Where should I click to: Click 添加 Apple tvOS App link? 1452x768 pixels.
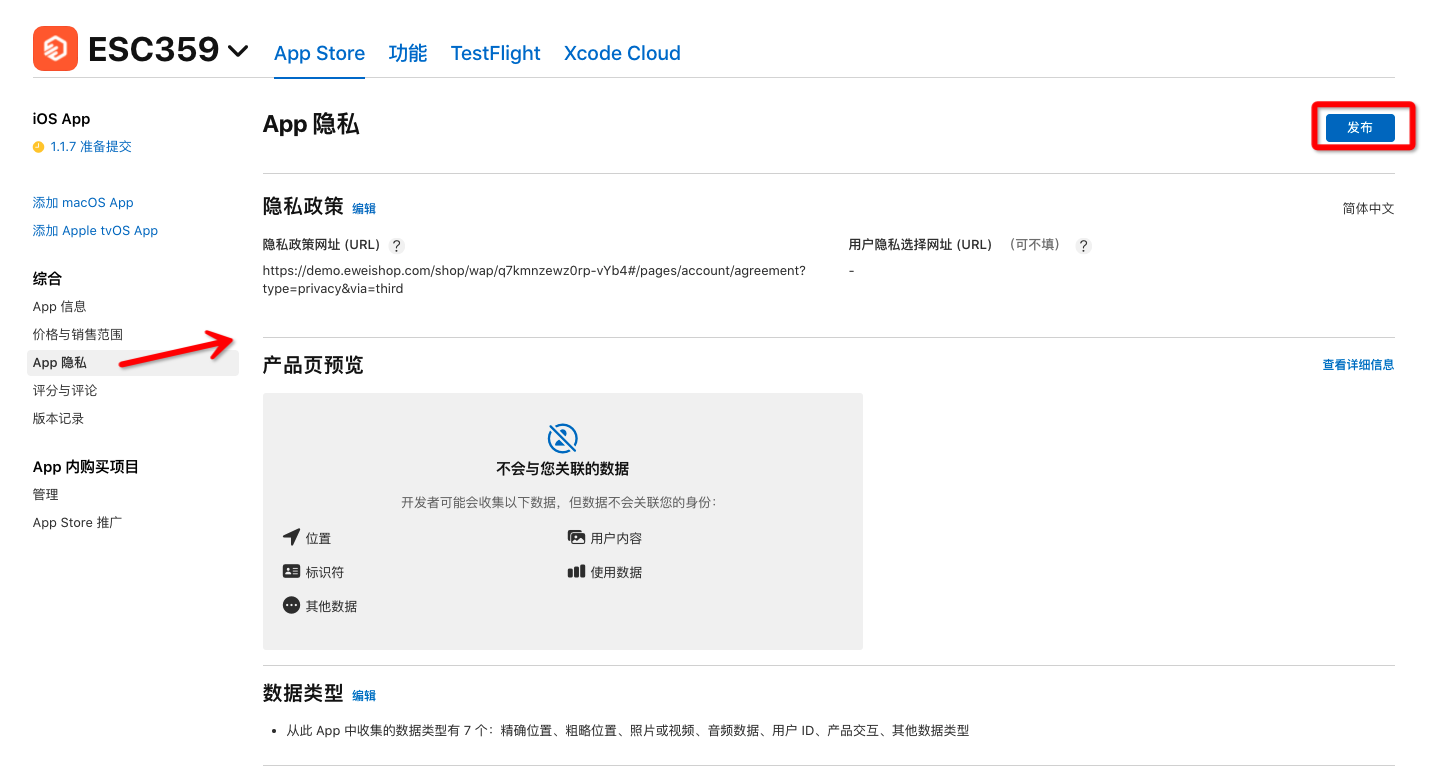[95, 231]
